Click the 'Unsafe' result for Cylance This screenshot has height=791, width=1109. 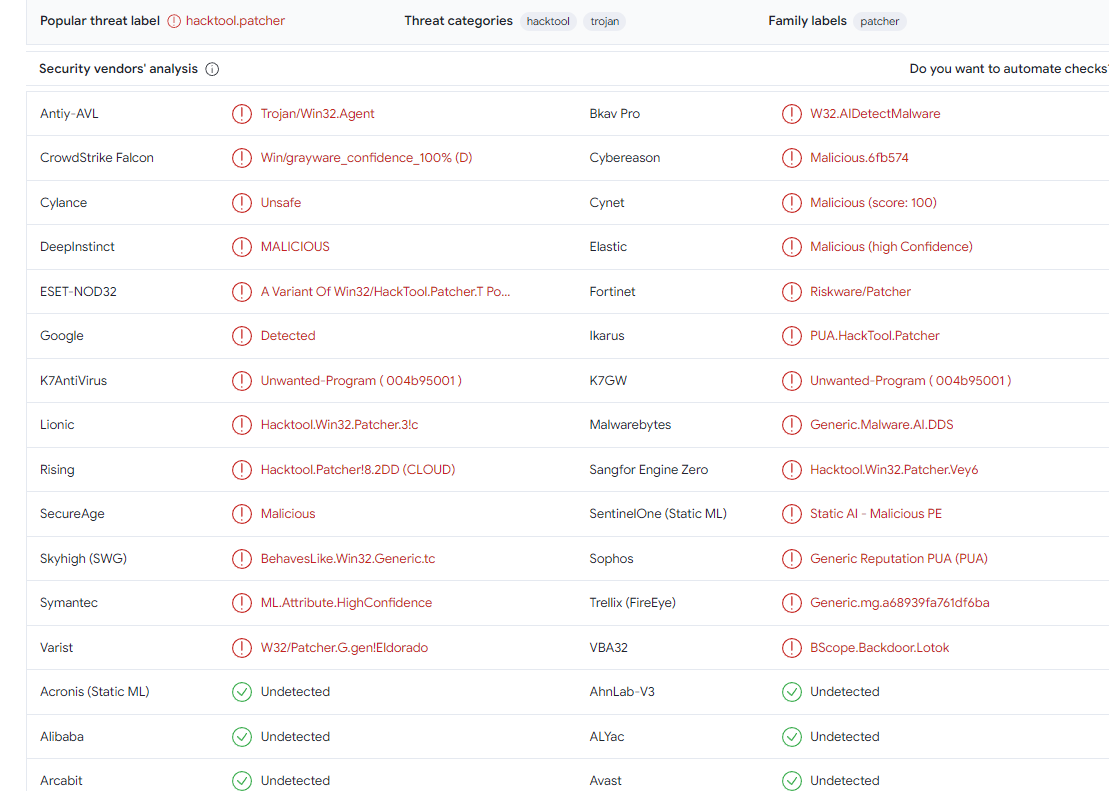(x=281, y=203)
